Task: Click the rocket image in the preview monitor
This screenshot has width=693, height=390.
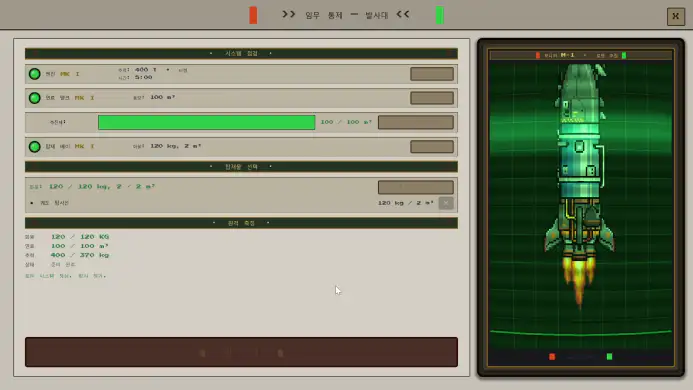Action: [580, 186]
